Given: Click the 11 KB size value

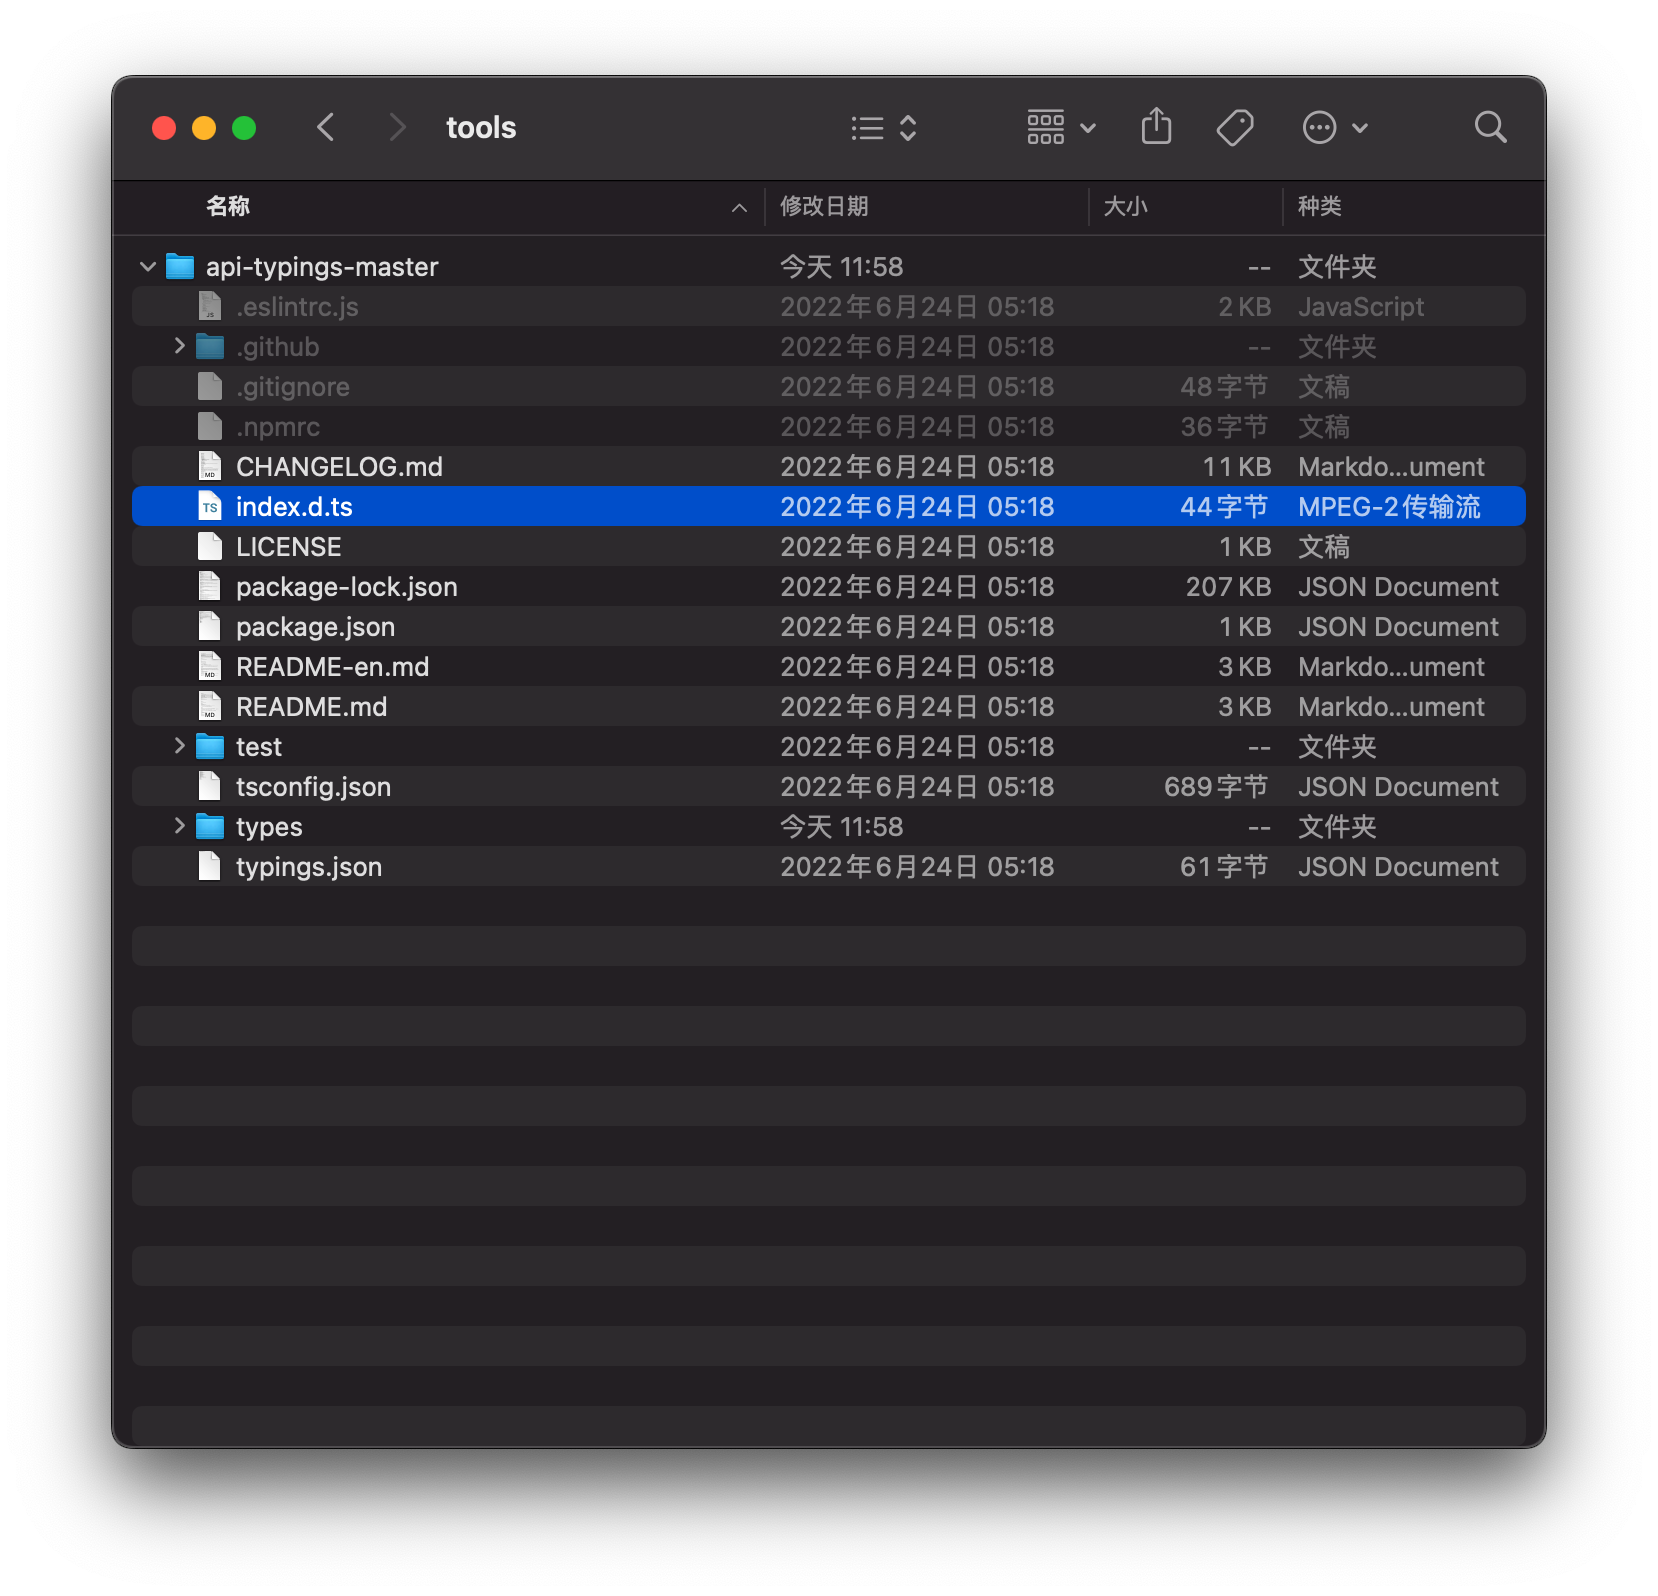Looking at the screenshot, I should coord(1236,467).
